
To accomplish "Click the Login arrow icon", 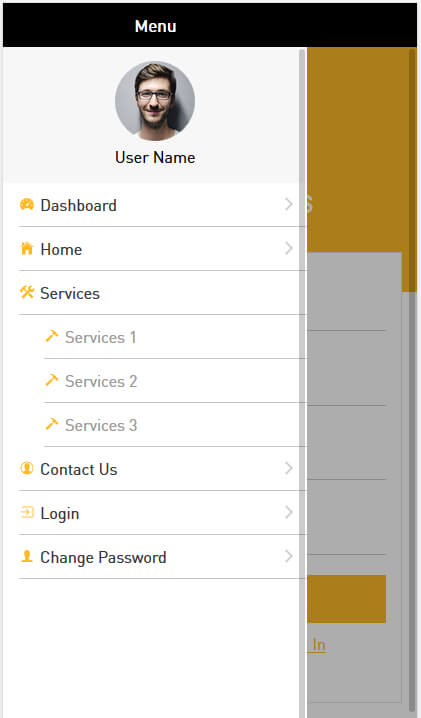I will 27,512.
